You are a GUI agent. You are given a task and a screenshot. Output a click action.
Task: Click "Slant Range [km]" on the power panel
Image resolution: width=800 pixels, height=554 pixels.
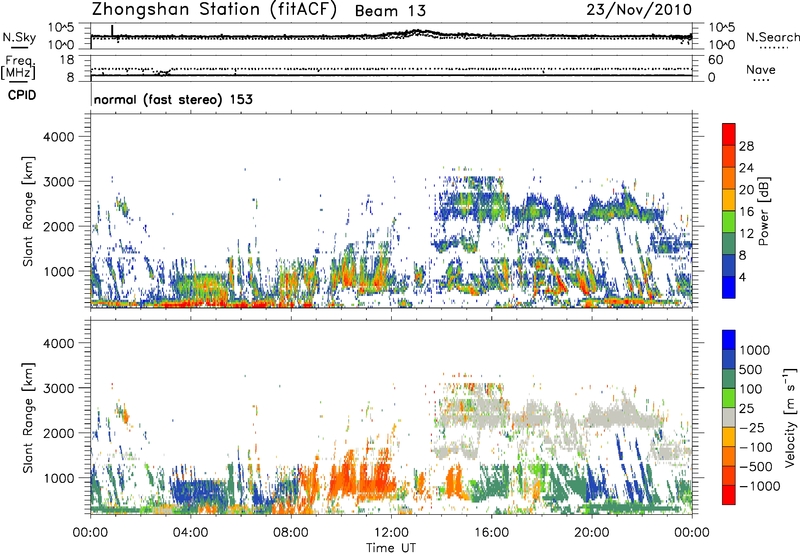click(x=28, y=211)
